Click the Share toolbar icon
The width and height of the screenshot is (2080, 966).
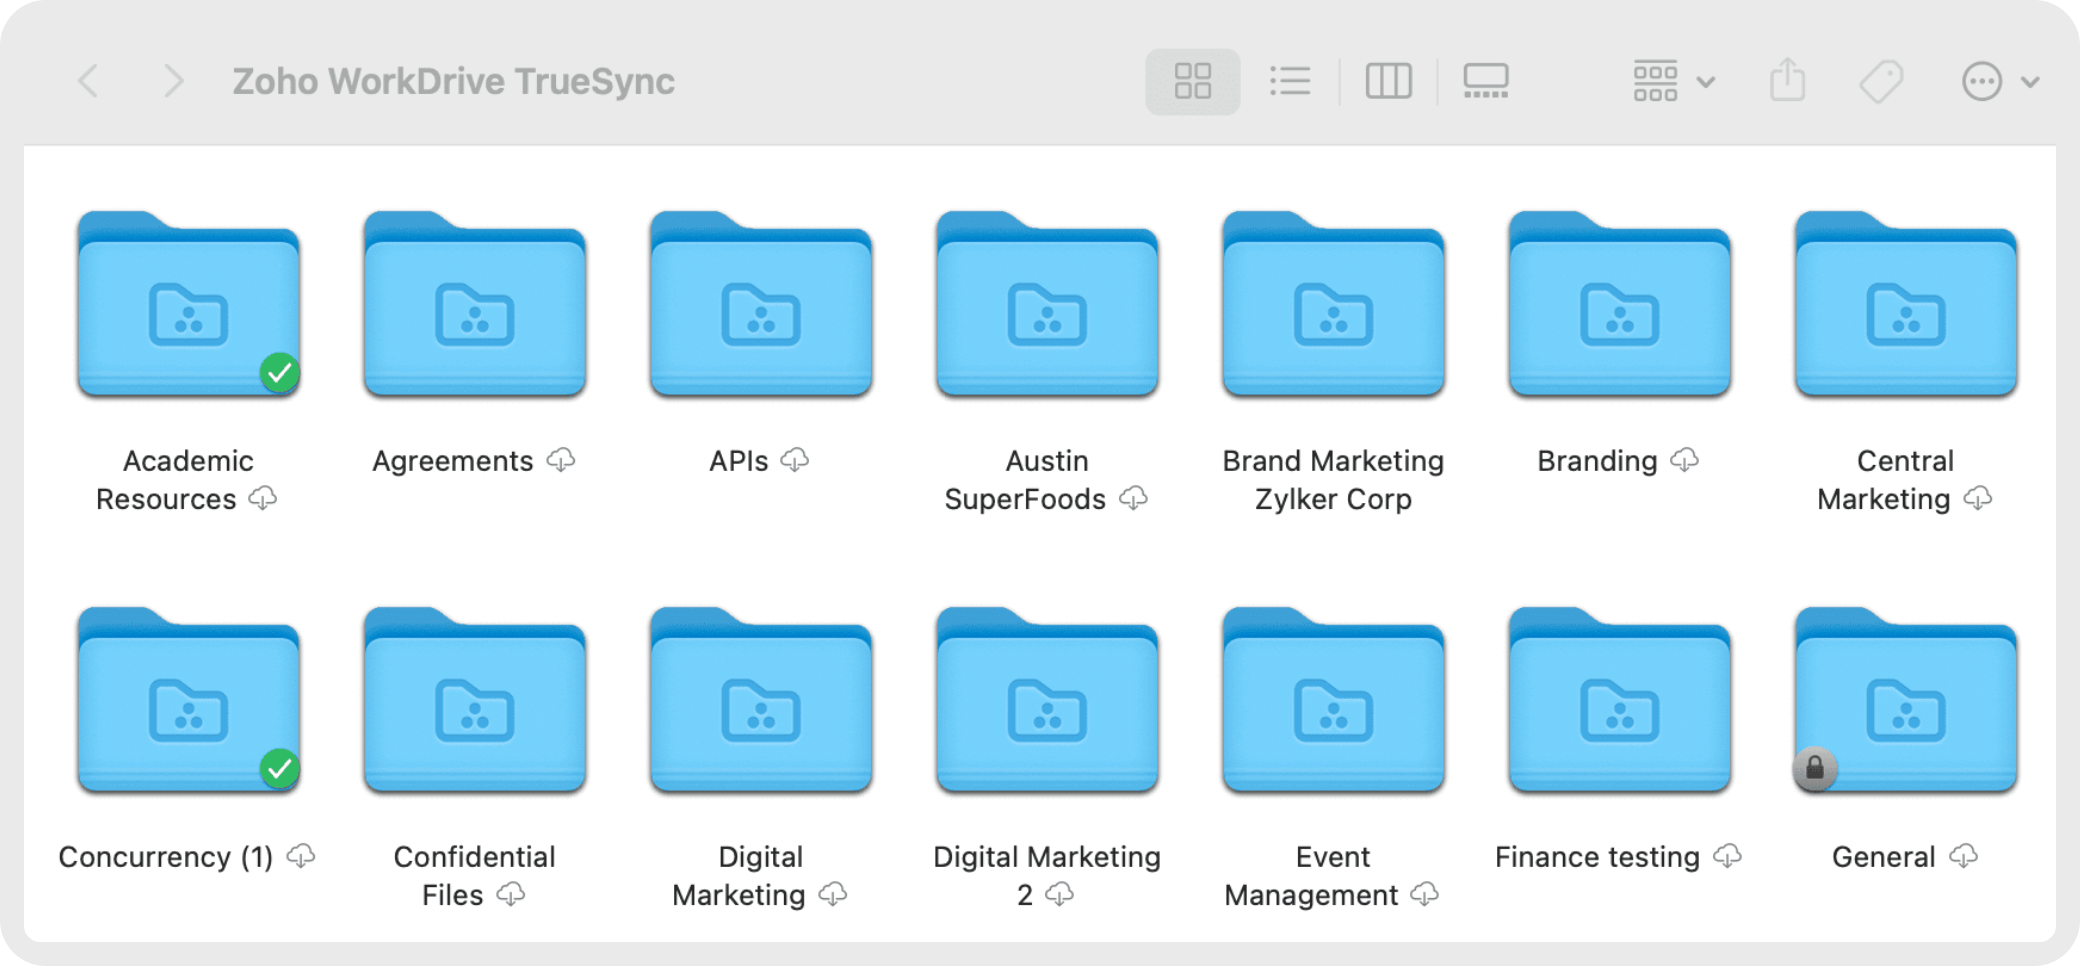[1787, 81]
